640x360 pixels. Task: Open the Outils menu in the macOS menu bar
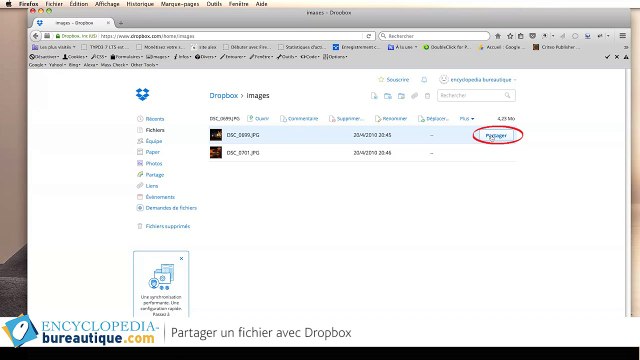tap(214, 4)
